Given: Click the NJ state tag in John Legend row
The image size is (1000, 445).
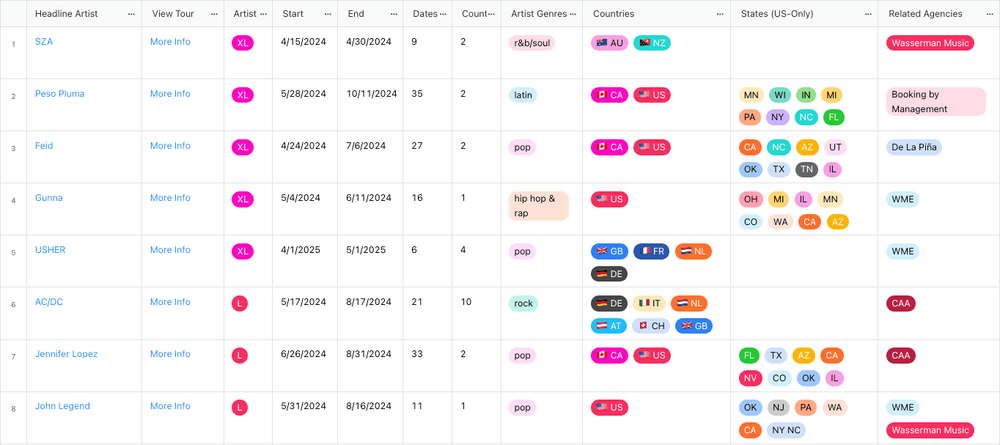Looking at the screenshot, I should pyautogui.click(x=778, y=407).
